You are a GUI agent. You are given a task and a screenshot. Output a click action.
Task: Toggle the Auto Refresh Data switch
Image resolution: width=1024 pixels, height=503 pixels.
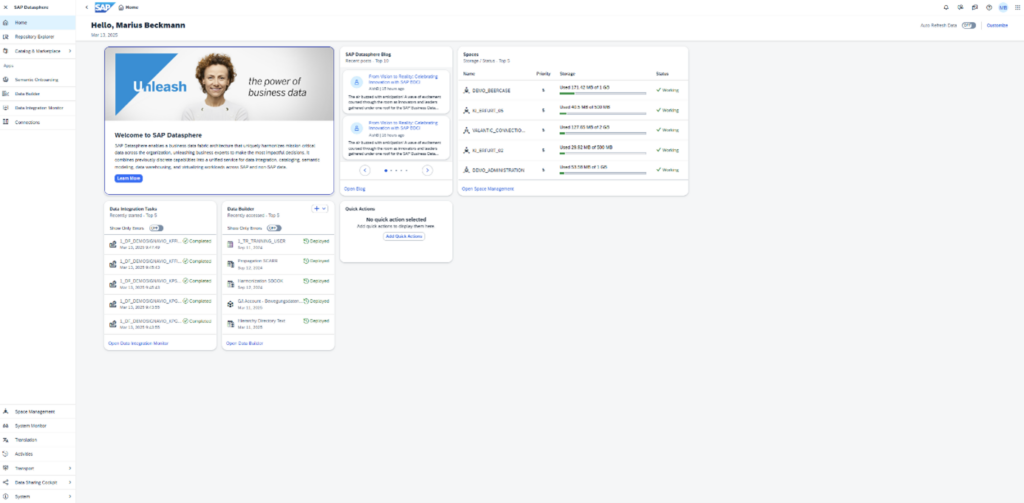968,25
